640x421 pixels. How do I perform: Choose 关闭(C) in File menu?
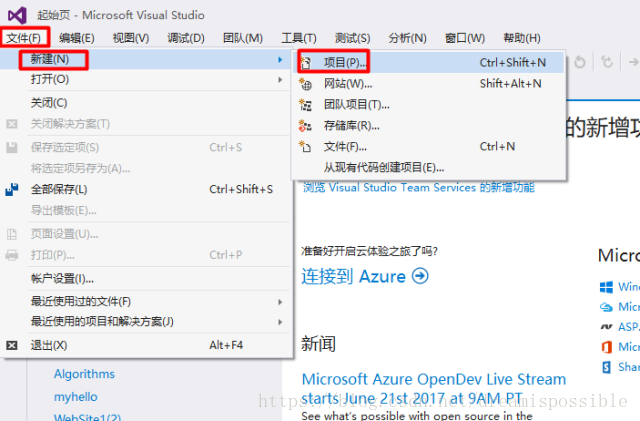point(146,102)
